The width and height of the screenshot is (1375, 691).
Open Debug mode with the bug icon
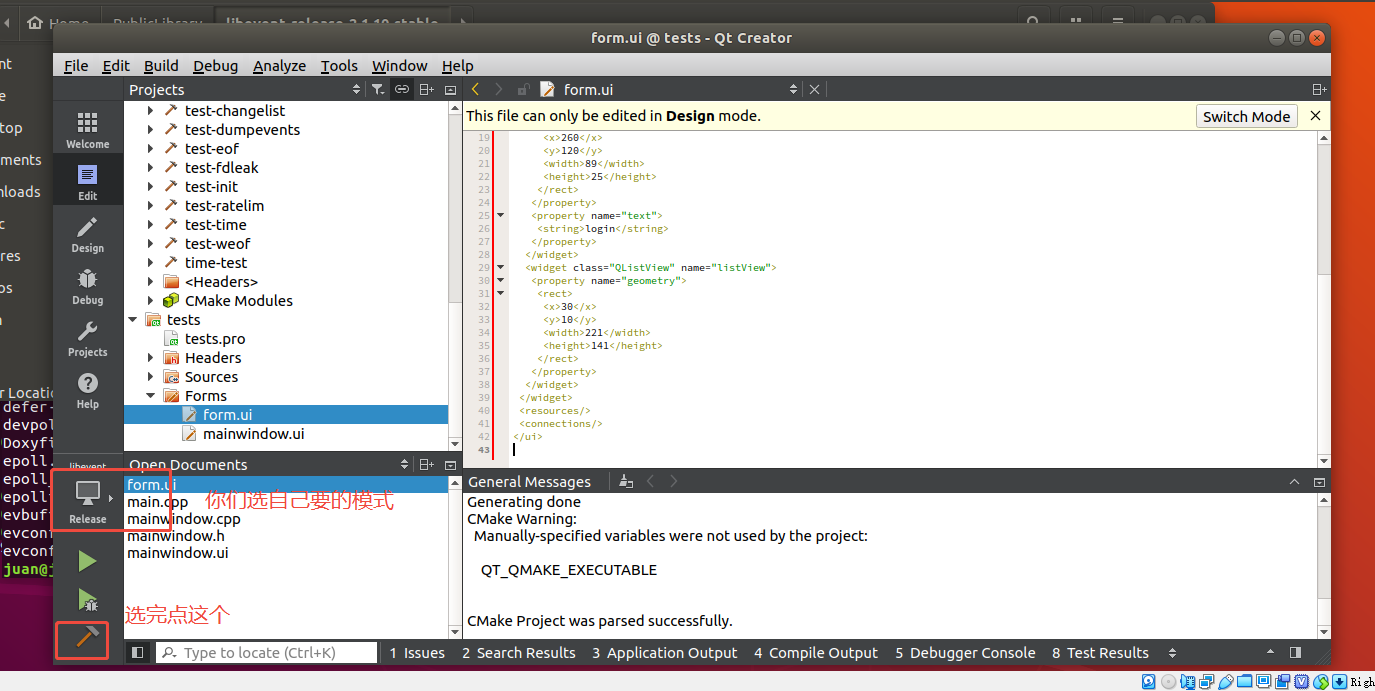click(x=87, y=286)
